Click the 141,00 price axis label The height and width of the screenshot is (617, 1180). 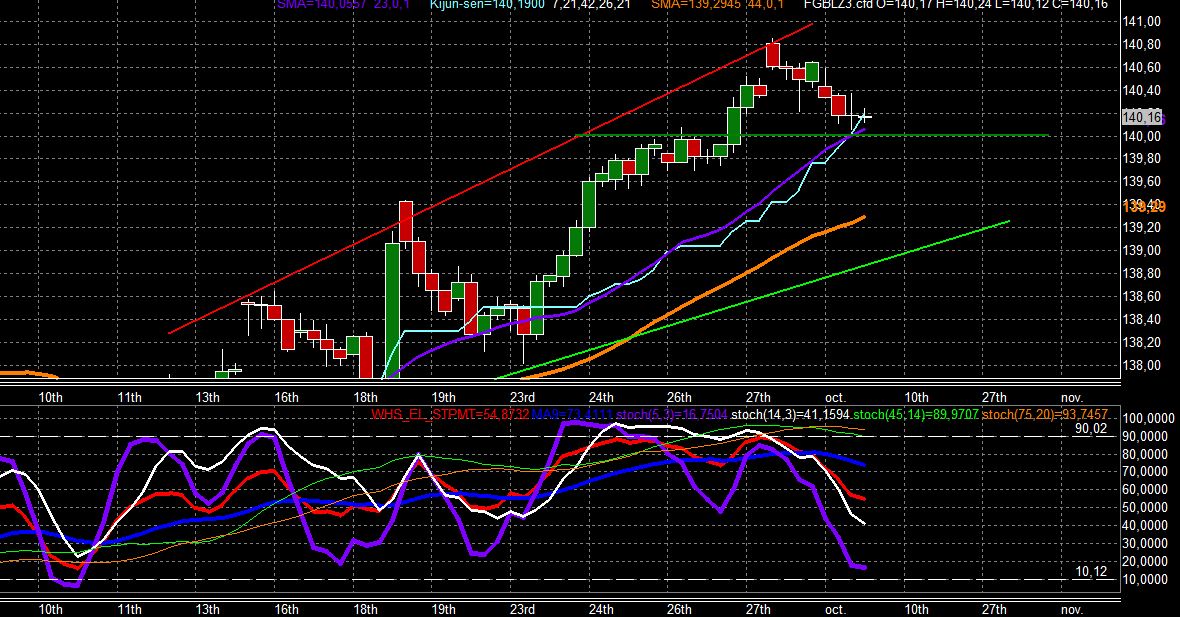1141,22
